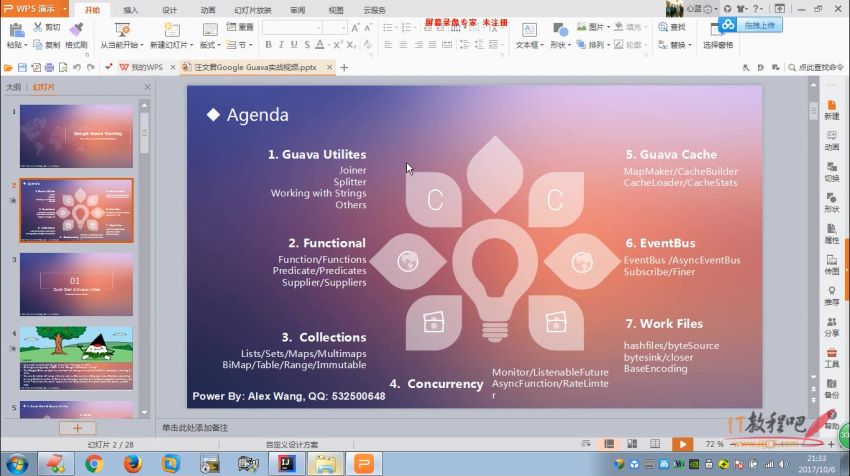This screenshot has height=476, width=850.
Task: Add slide with plus button below thumbnails
Action: 78,428
